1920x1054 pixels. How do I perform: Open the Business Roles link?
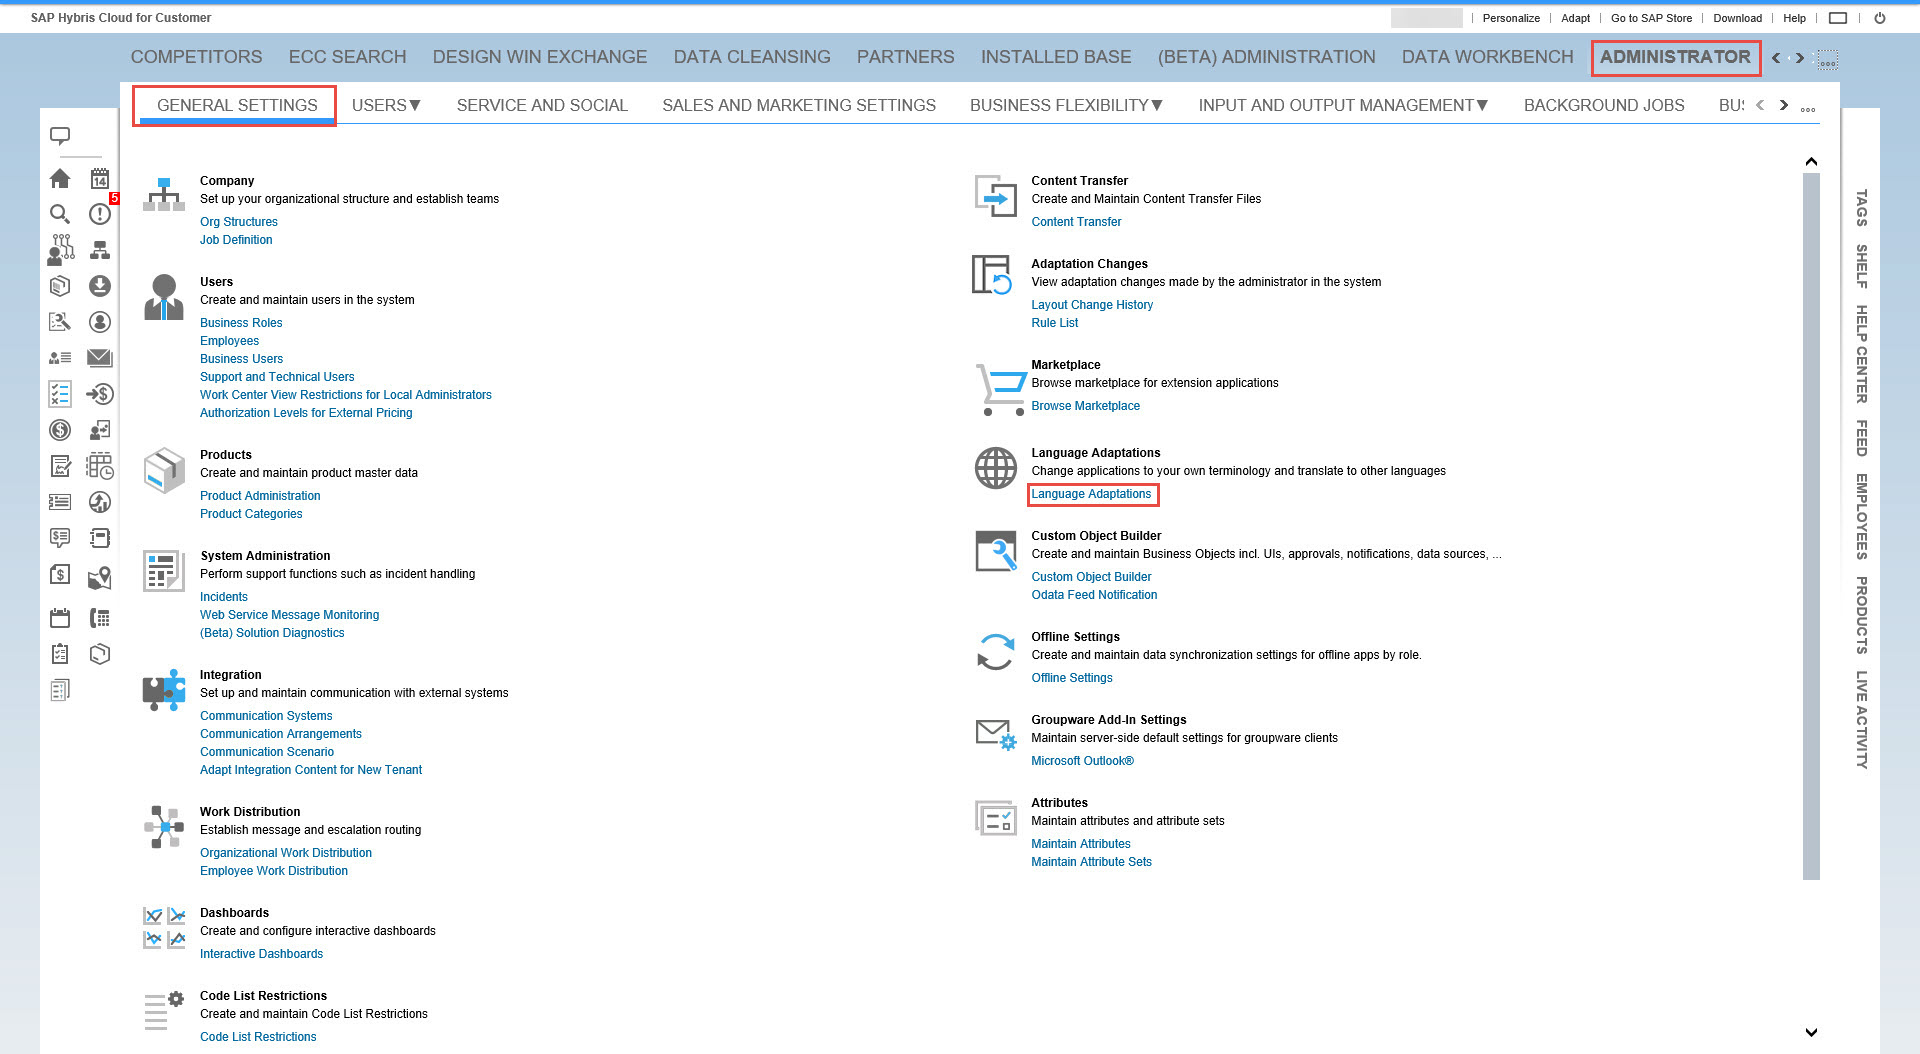pyautogui.click(x=241, y=323)
